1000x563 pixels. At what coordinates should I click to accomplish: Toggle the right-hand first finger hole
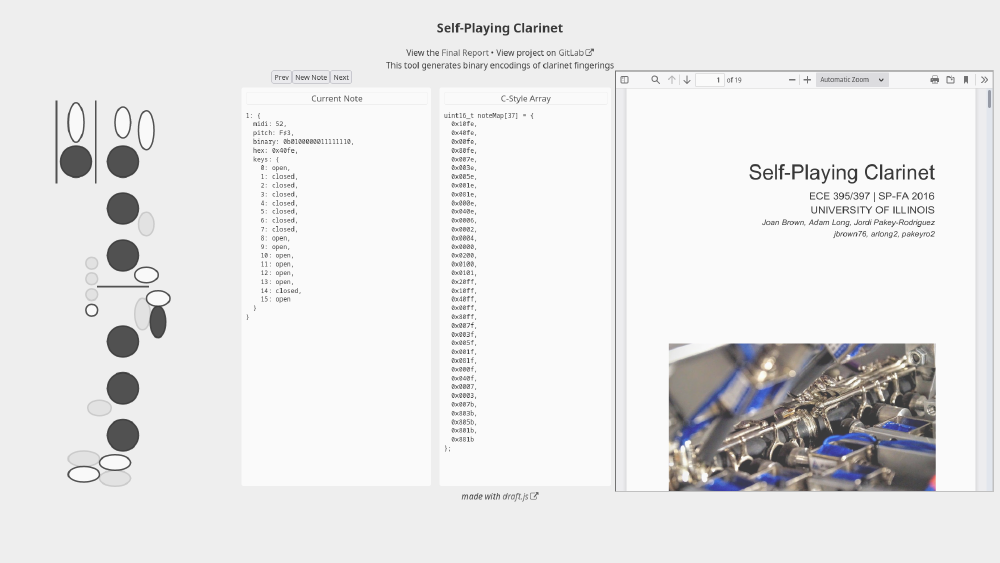click(122, 342)
